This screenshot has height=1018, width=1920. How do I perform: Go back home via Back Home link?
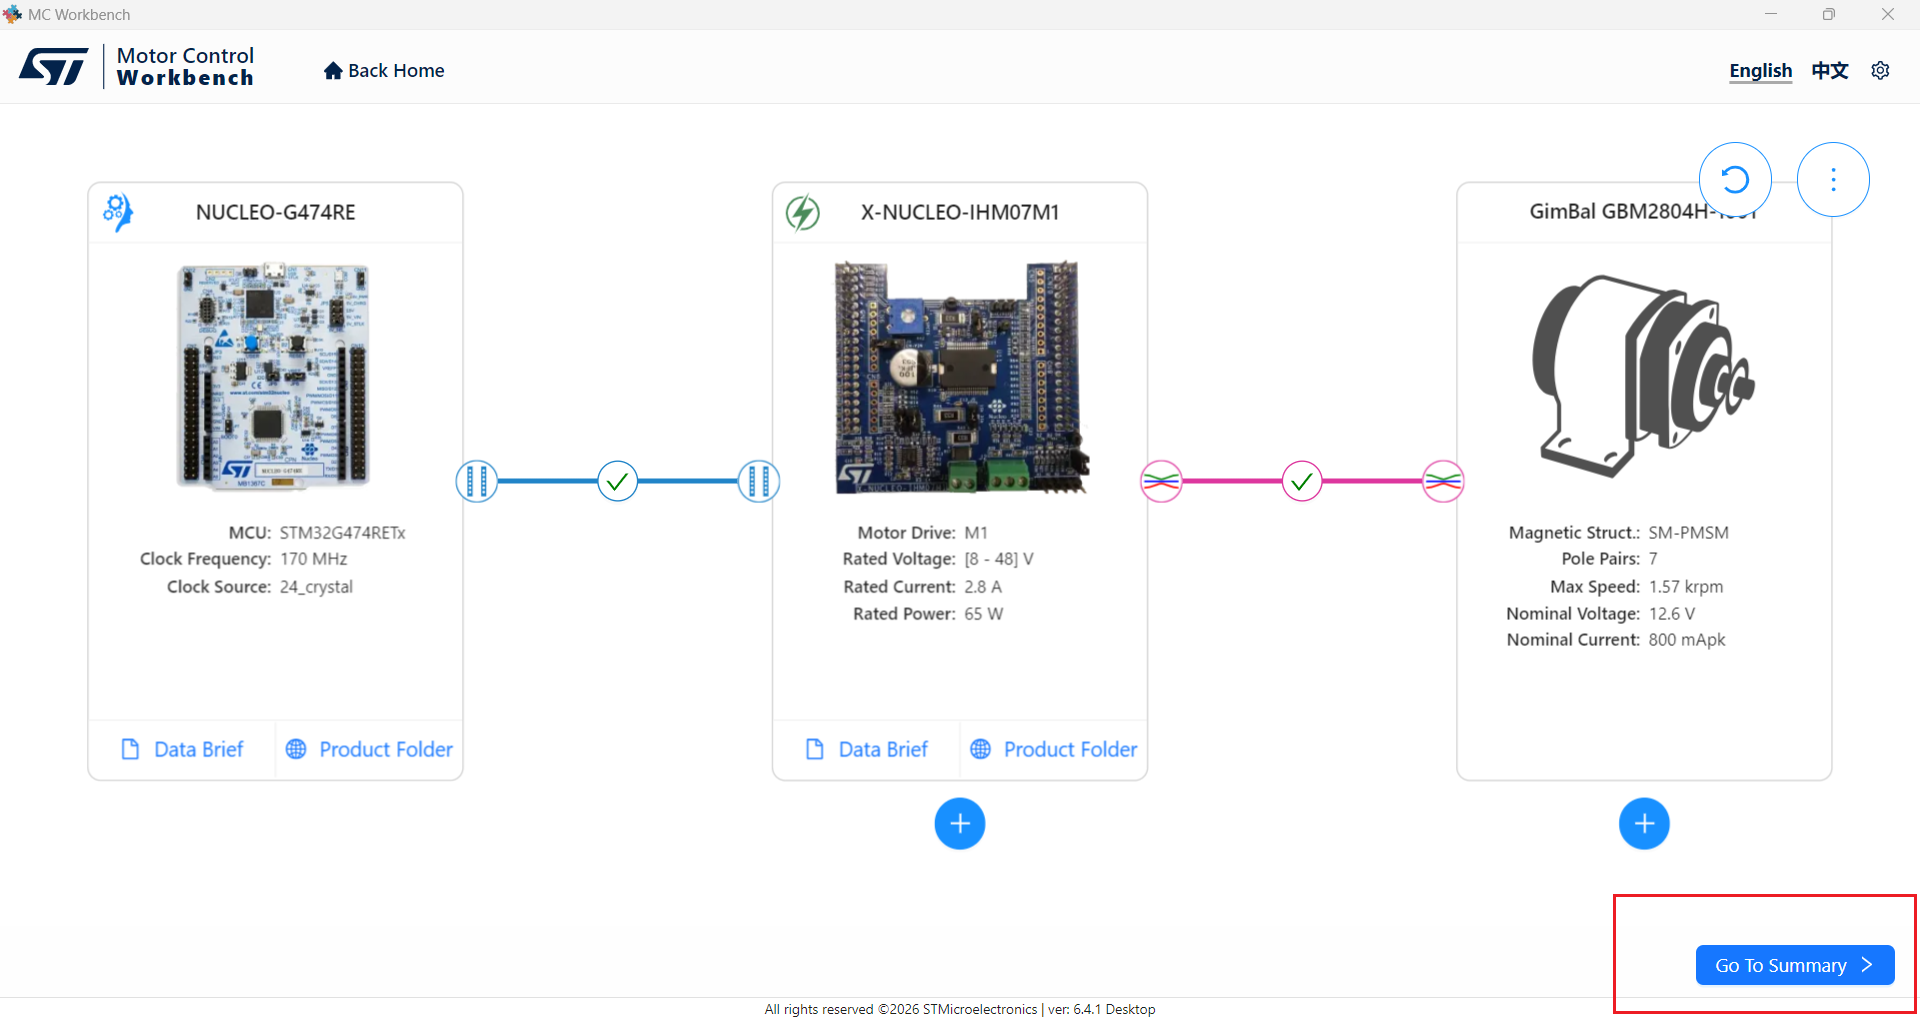pyautogui.click(x=384, y=71)
